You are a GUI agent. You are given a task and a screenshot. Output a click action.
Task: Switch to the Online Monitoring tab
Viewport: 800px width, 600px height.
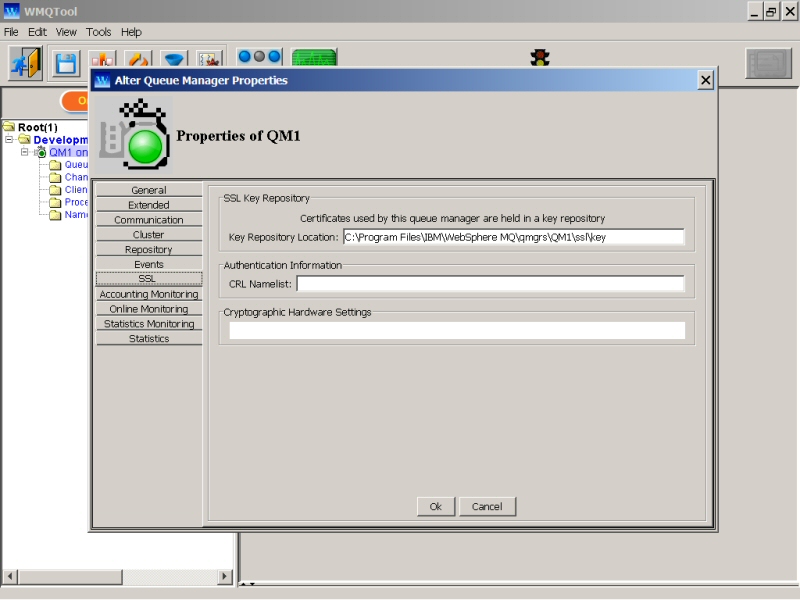tap(149, 309)
